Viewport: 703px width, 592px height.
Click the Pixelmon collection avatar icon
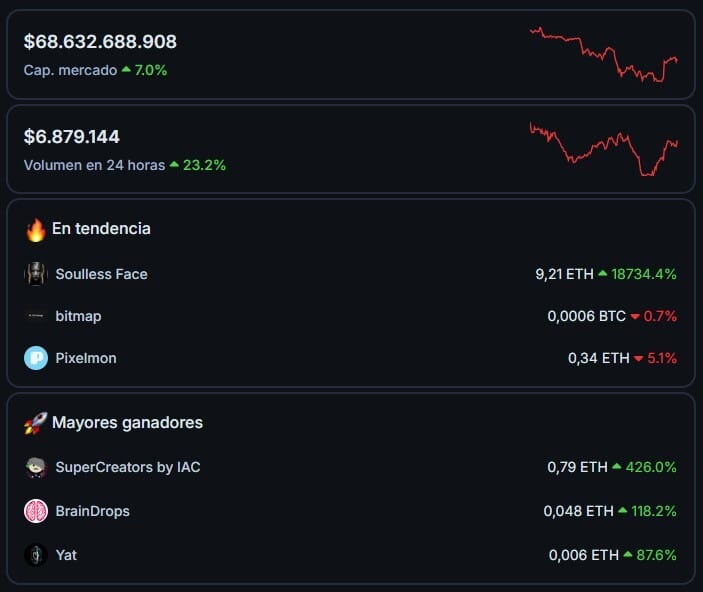click(36, 358)
